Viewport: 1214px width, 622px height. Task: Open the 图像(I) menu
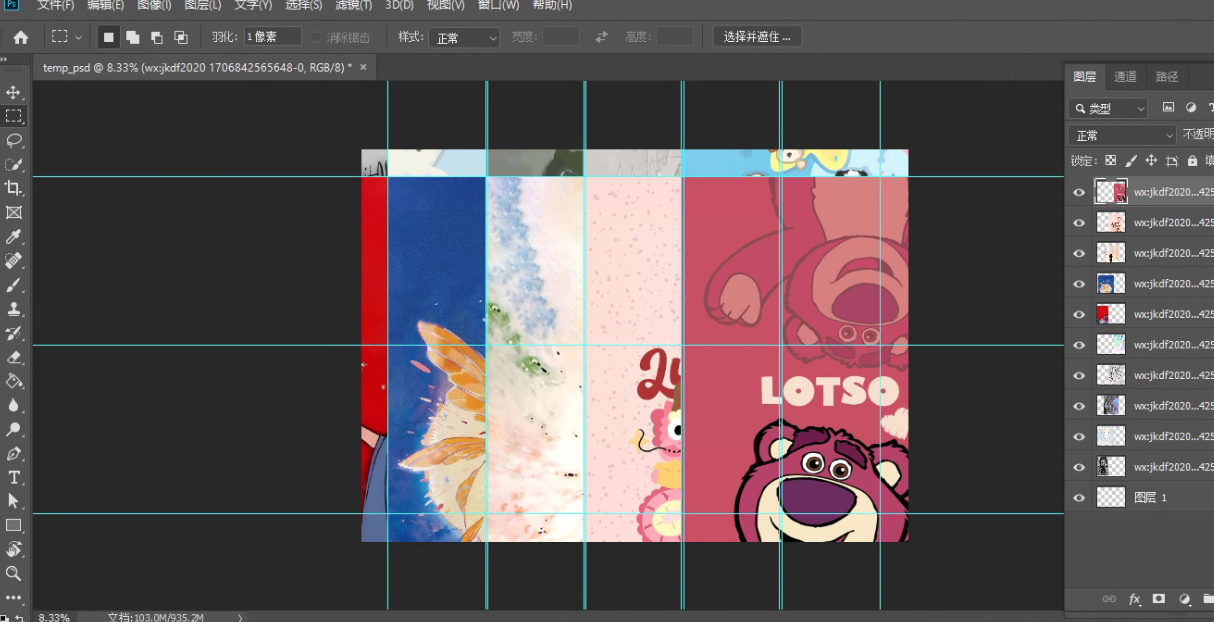pyautogui.click(x=154, y=5)
